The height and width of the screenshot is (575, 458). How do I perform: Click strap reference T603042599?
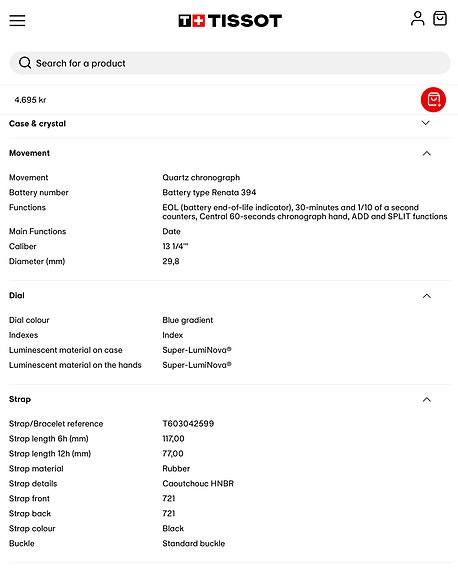click(x=188, y=424)
